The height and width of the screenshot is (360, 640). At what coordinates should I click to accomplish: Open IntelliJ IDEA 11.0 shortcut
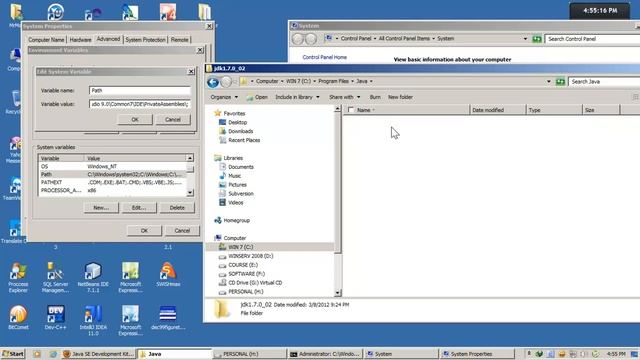(x=93, y=320)
